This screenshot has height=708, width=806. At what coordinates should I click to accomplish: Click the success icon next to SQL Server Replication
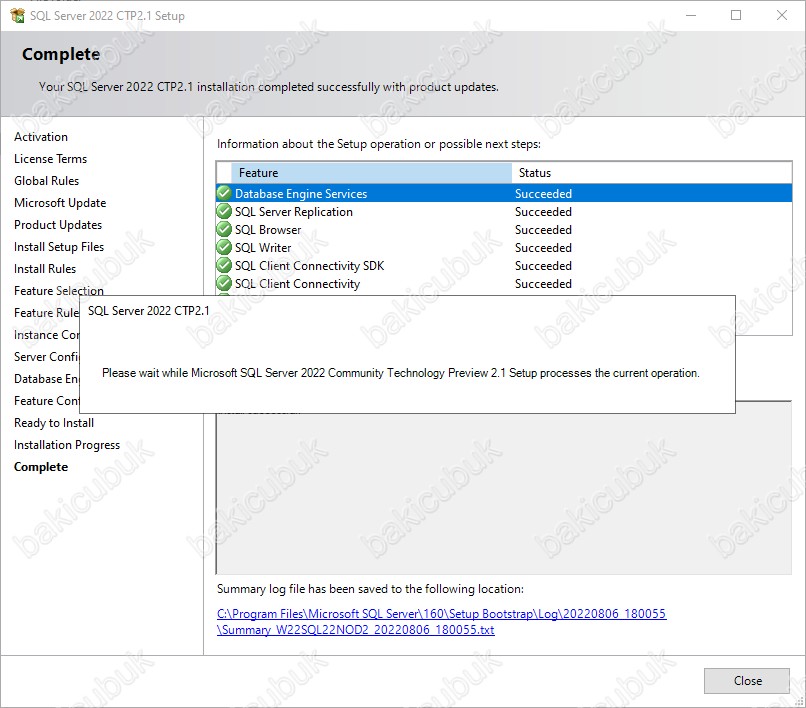(224, 211)
